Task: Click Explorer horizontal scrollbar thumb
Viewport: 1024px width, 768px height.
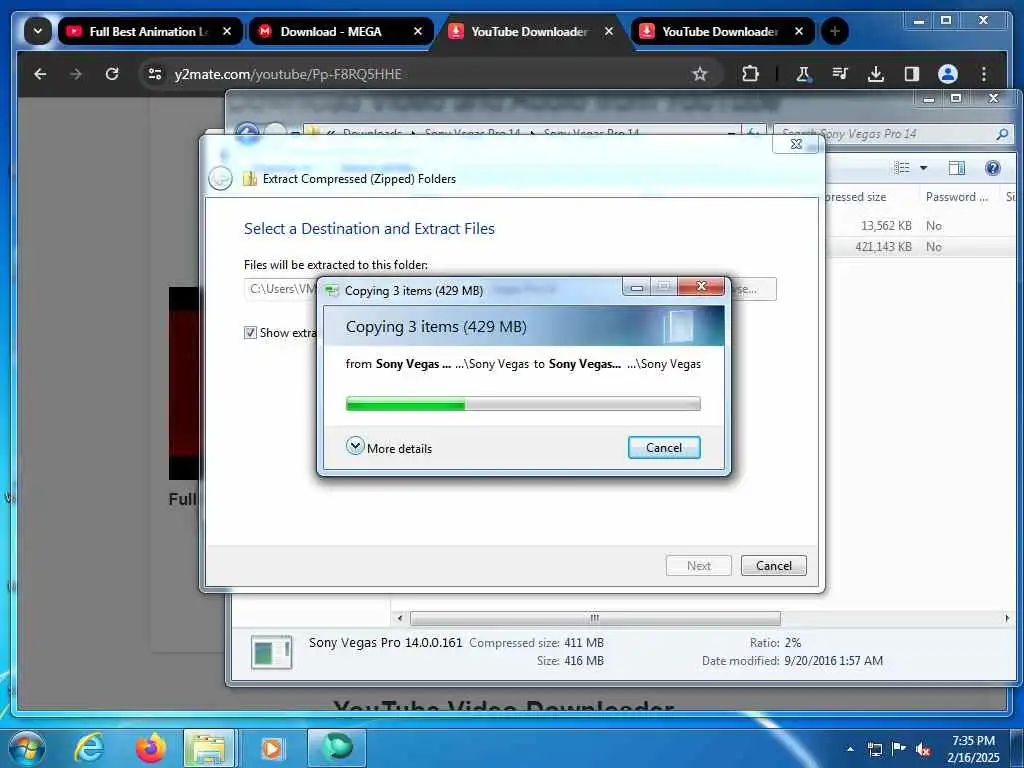Action: 594,618
